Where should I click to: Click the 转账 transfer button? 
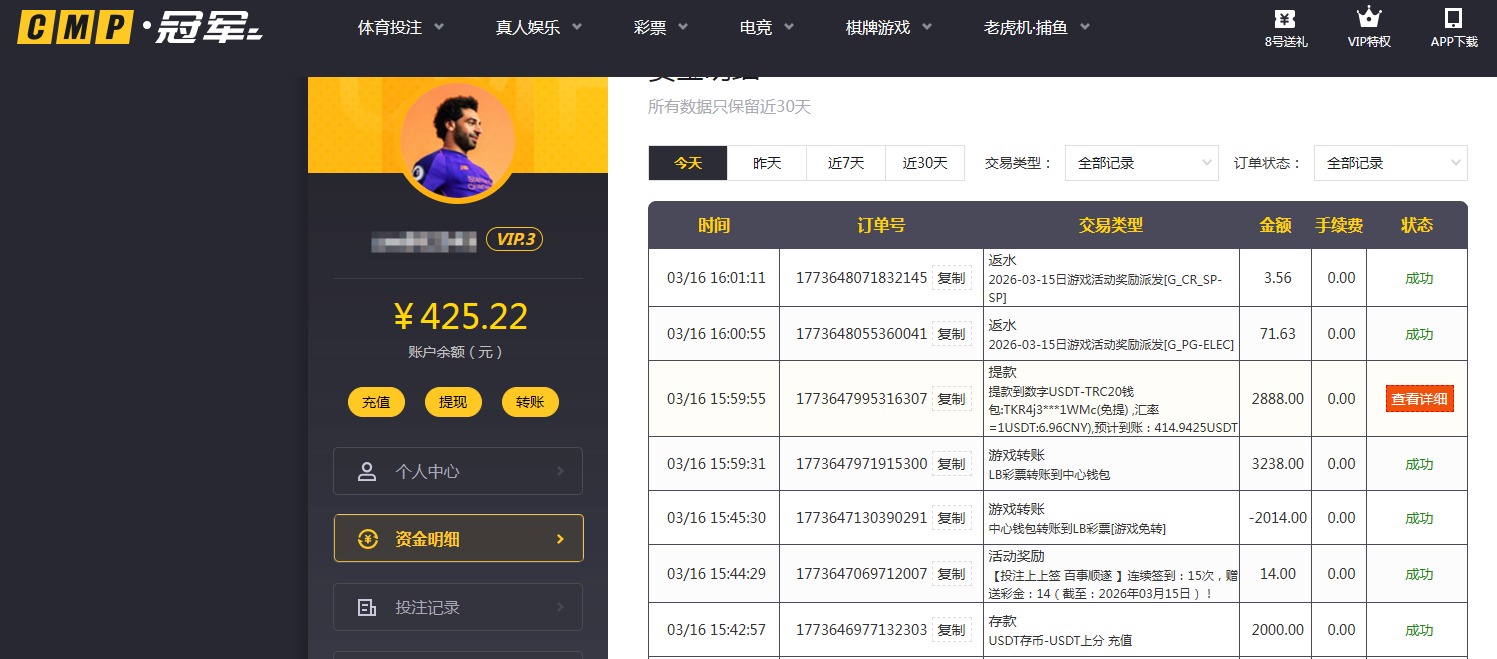(530, 402)
